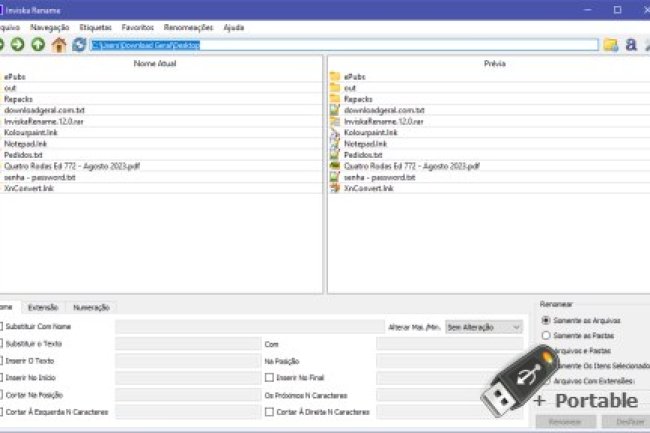The width and height of the screenshot is (650, 433).
Task: Open the Navegação menu
Action: pos(50,27)
